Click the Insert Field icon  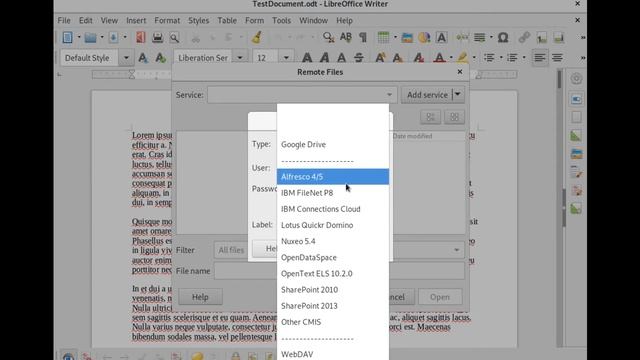click(x=480, y=38)
